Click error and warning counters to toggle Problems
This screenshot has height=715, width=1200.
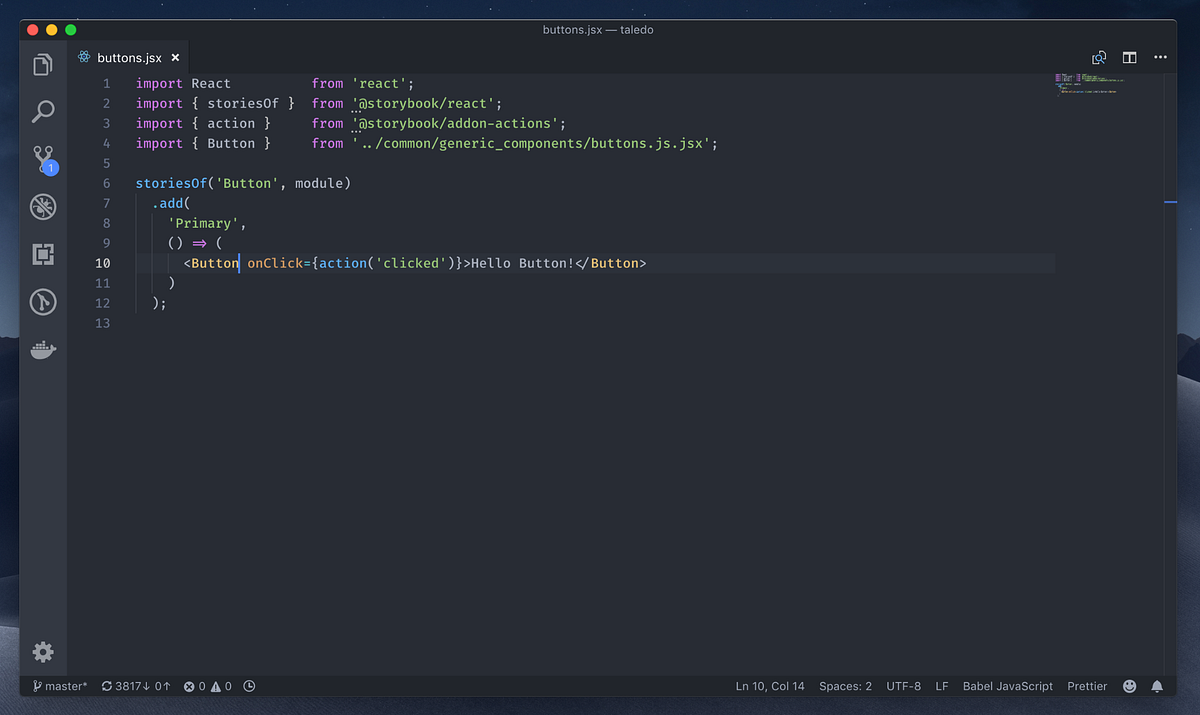(207, 686)
